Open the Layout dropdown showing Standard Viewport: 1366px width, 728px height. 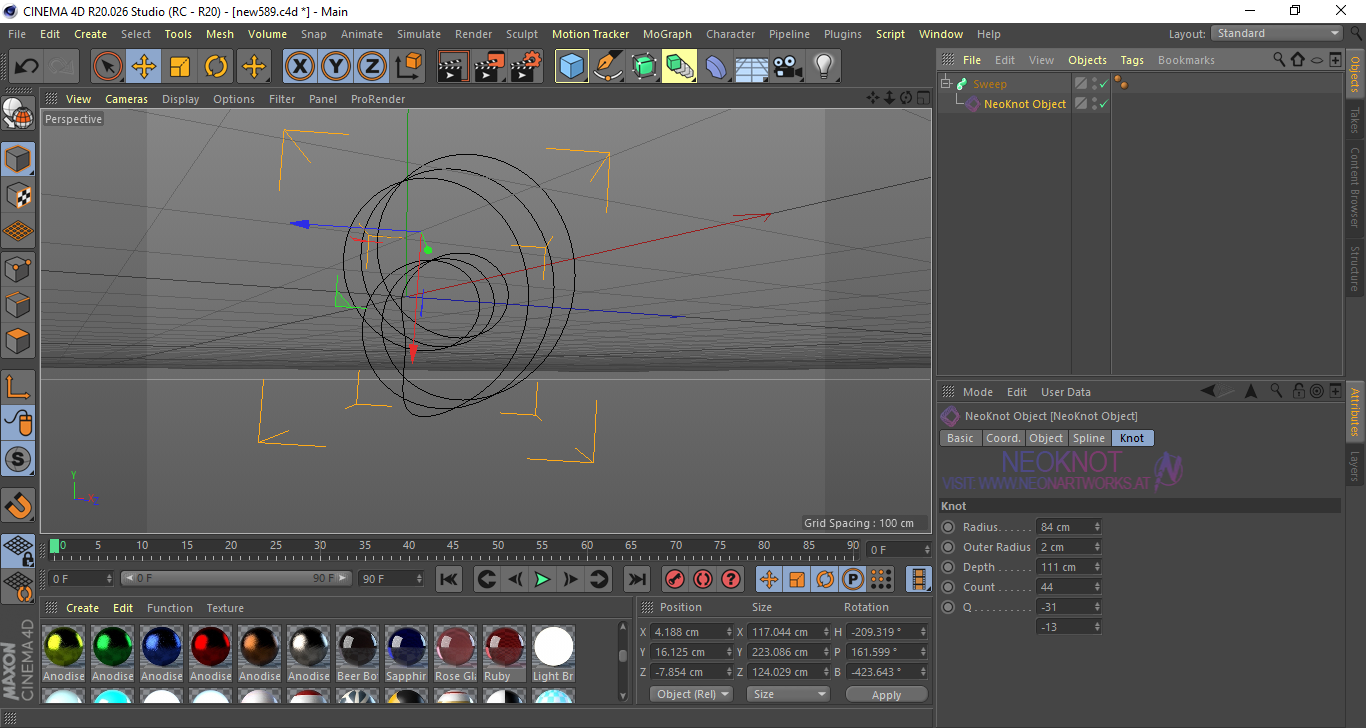(1277, 33)
